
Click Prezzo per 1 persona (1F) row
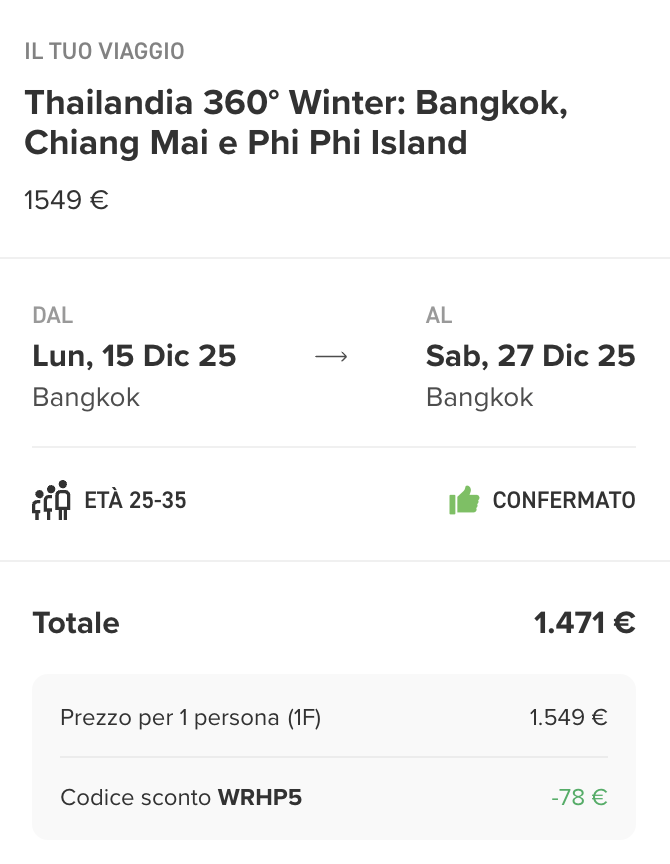191,717
